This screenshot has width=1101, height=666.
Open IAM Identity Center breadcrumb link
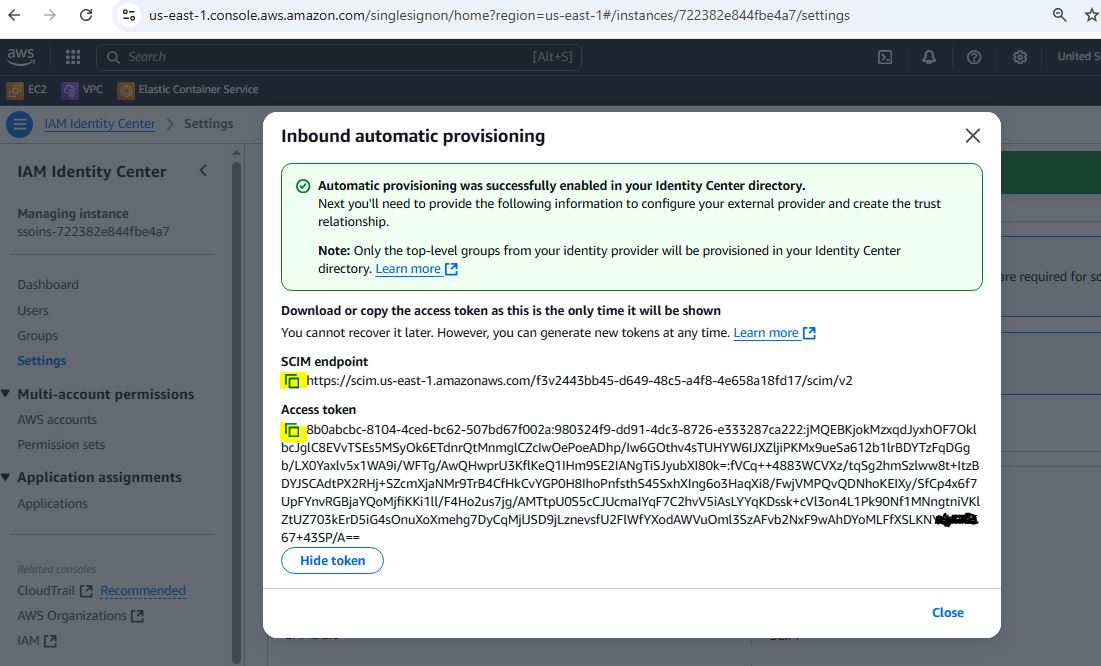tap(100, 124)
